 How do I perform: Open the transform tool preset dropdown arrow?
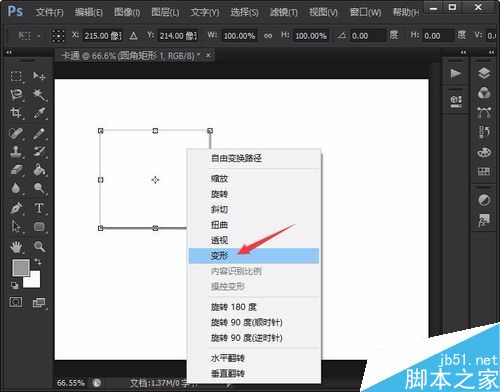pos(39,36)
